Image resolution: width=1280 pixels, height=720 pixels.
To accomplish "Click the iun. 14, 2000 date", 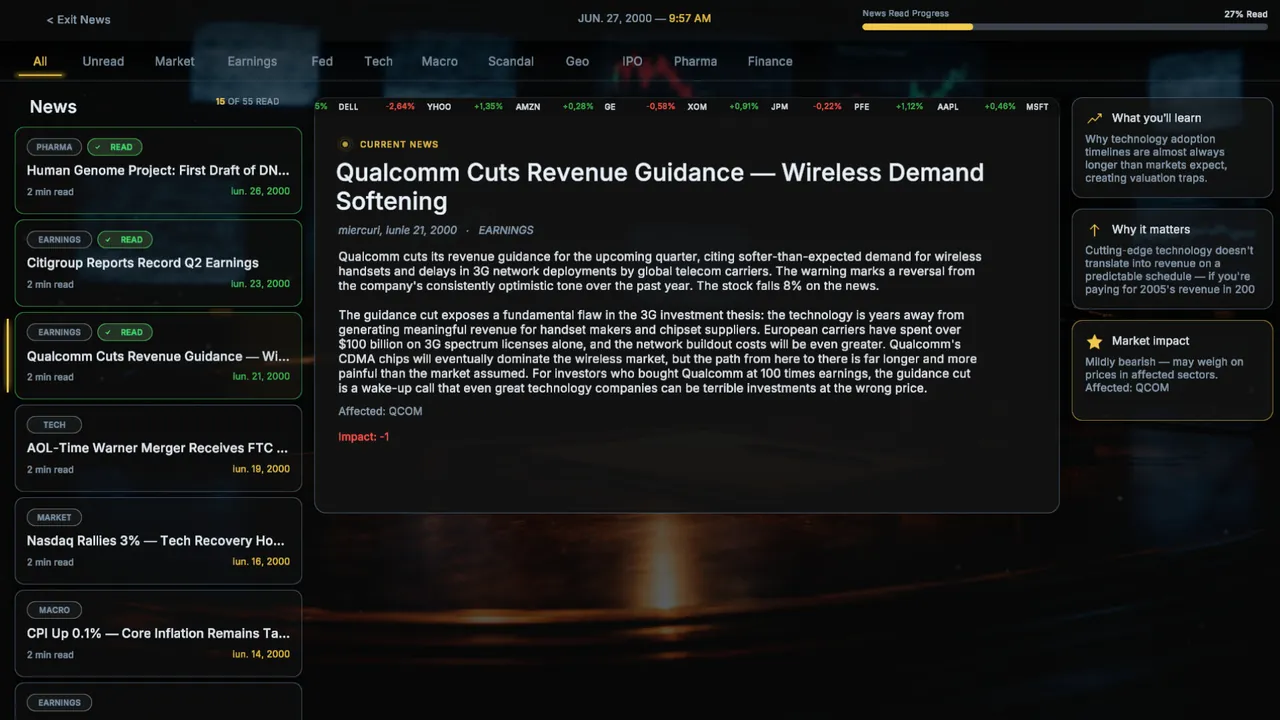I will coord(261,654).
